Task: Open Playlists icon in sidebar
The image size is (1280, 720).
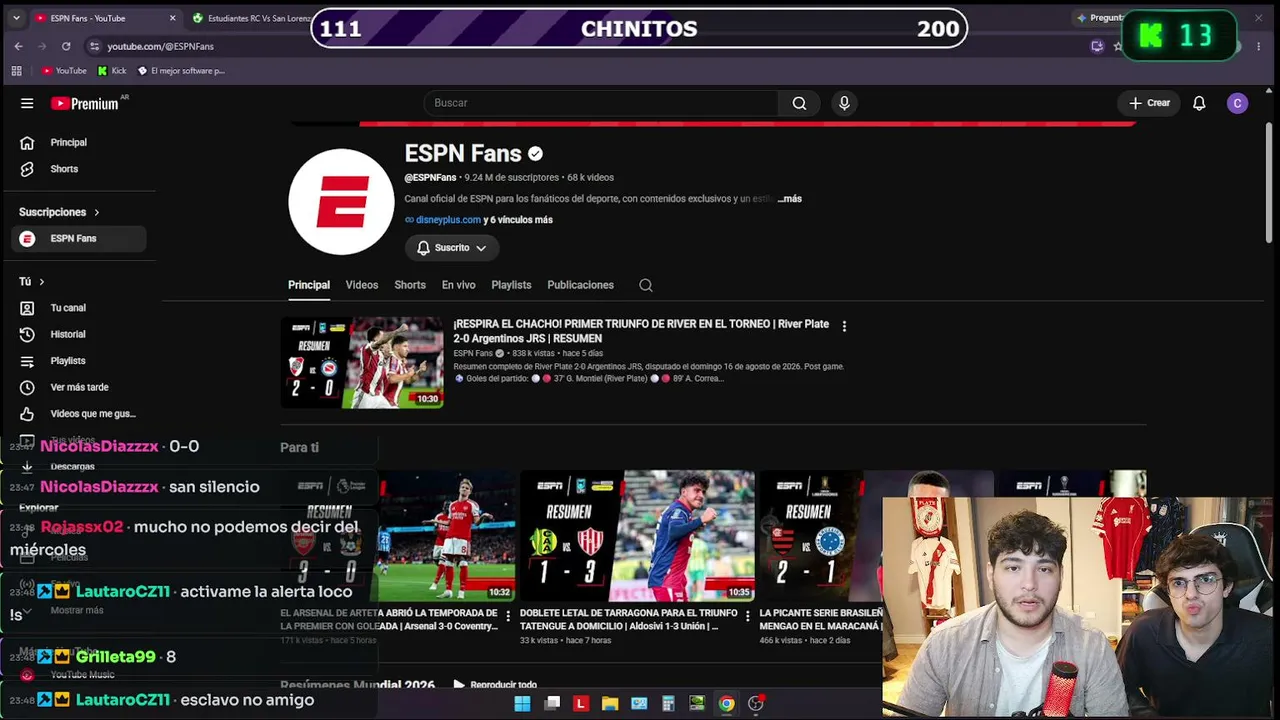Action: [x=27, y=361]
